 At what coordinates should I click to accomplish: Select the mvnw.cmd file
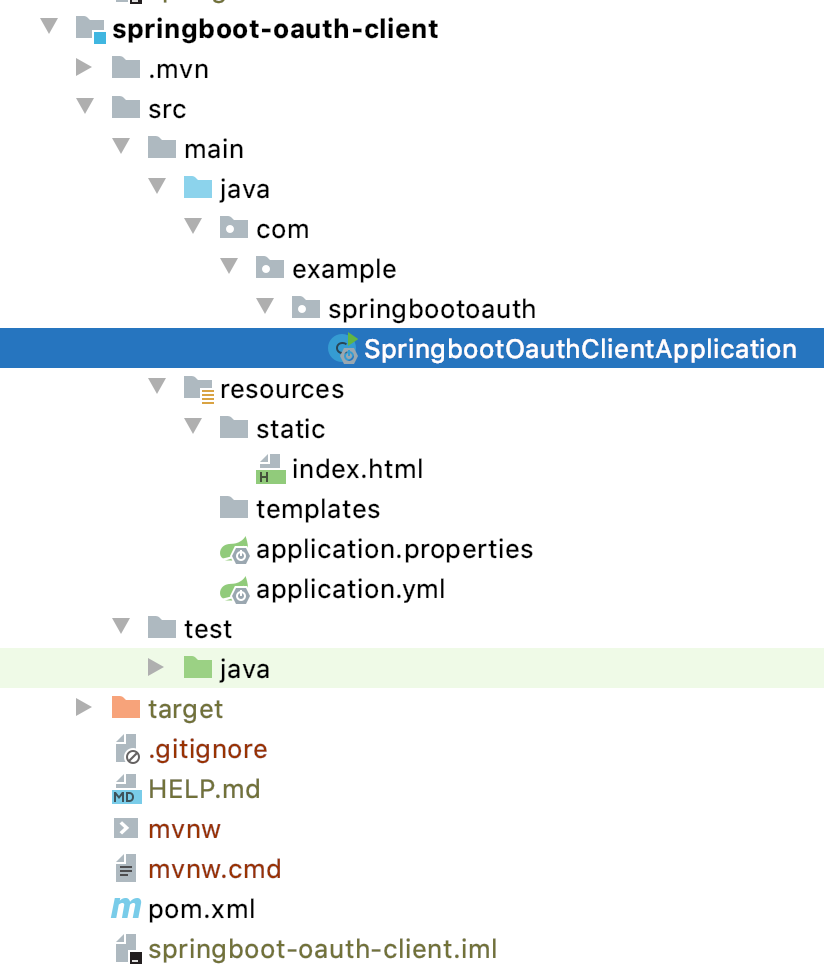(x=214, y=869)
